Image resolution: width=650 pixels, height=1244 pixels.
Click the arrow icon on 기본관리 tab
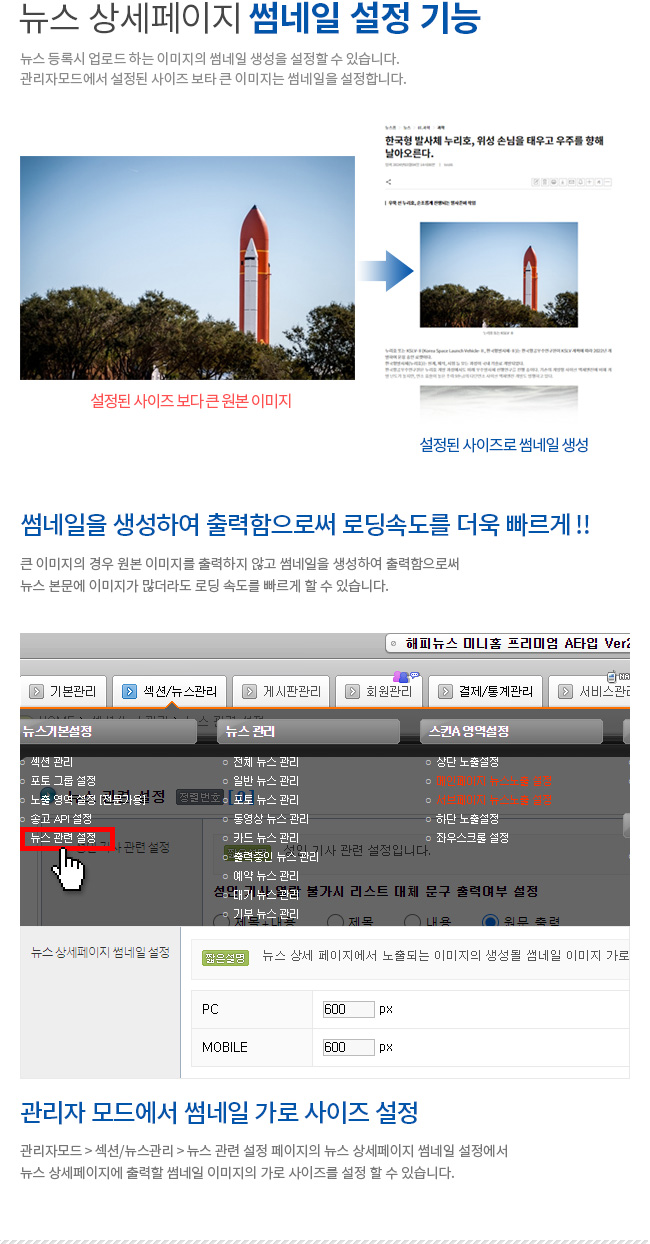tap(36, 691)
